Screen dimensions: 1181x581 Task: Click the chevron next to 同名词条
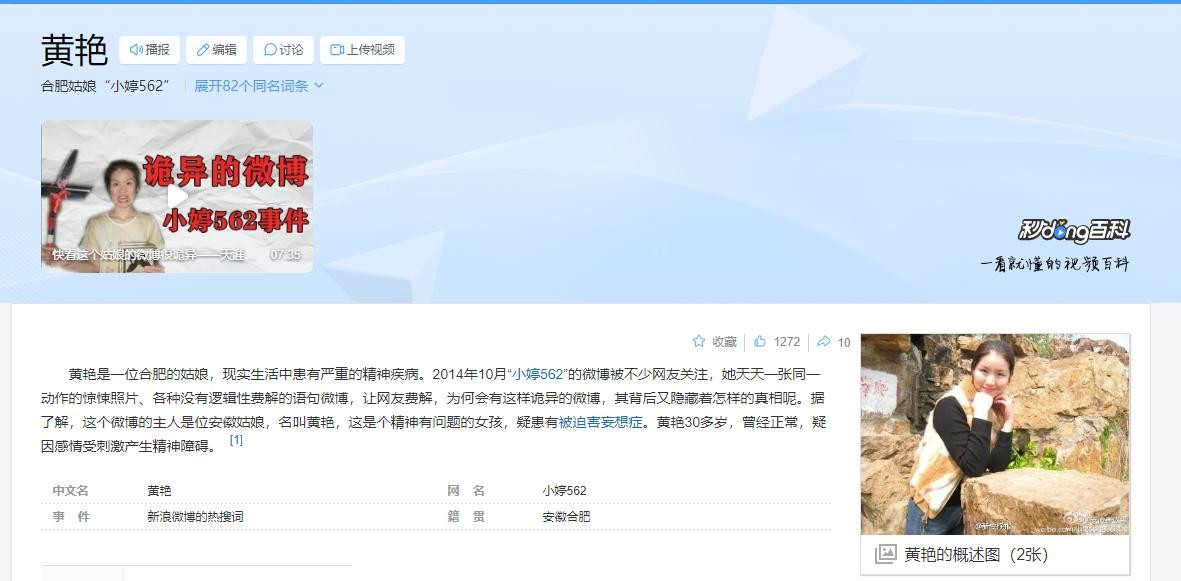(319, 86)
